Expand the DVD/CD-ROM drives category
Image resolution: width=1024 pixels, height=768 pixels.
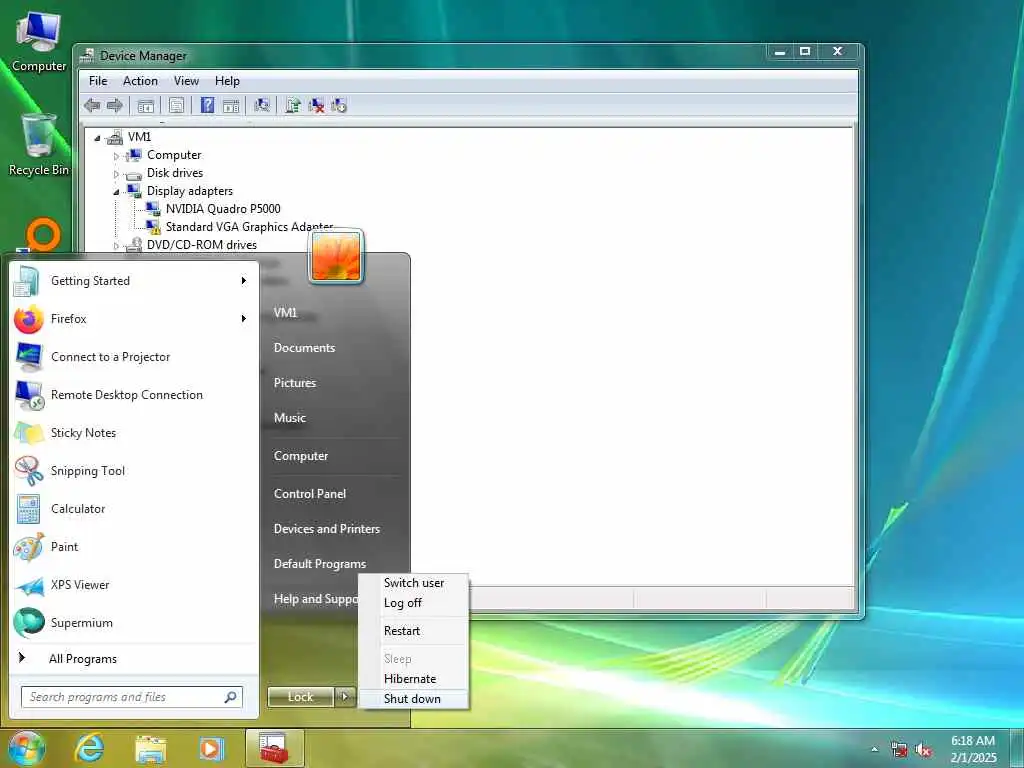116,246
